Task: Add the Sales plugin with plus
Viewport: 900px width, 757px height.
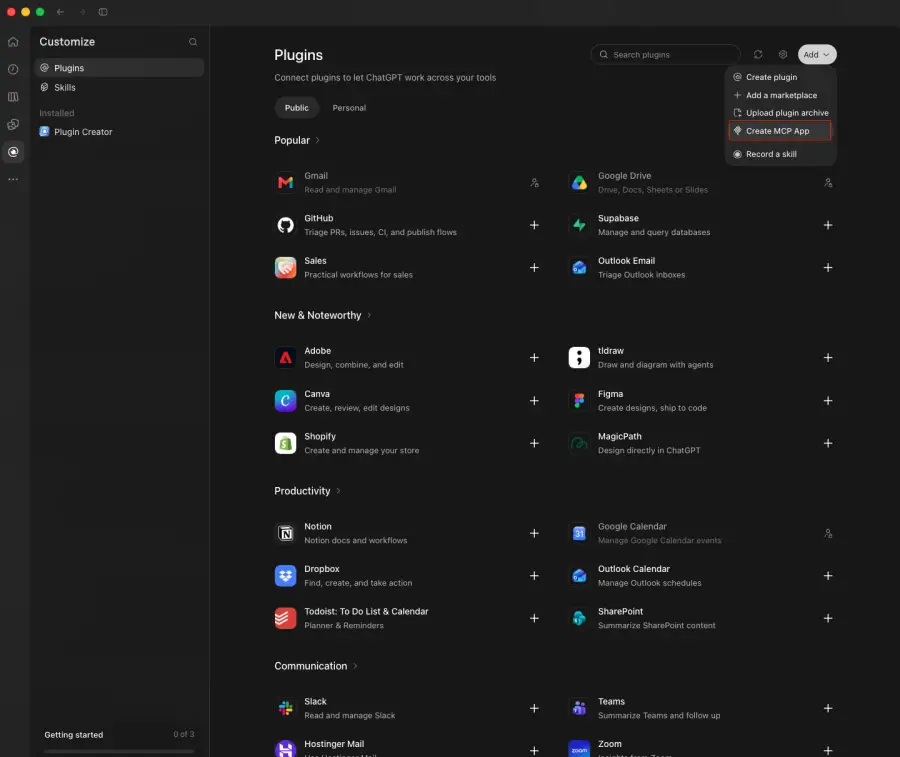Action: [x=534, y=267]
